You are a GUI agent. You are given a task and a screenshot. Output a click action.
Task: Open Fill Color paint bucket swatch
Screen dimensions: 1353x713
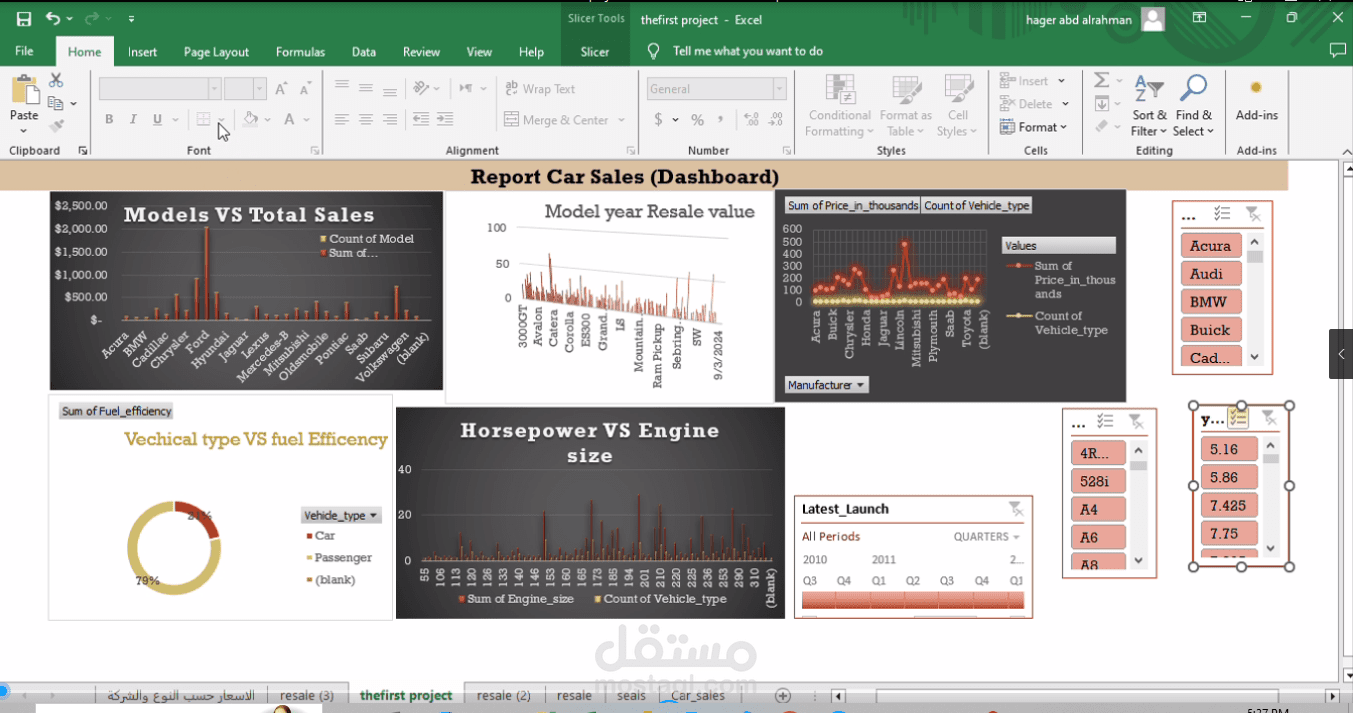[251, 120]
